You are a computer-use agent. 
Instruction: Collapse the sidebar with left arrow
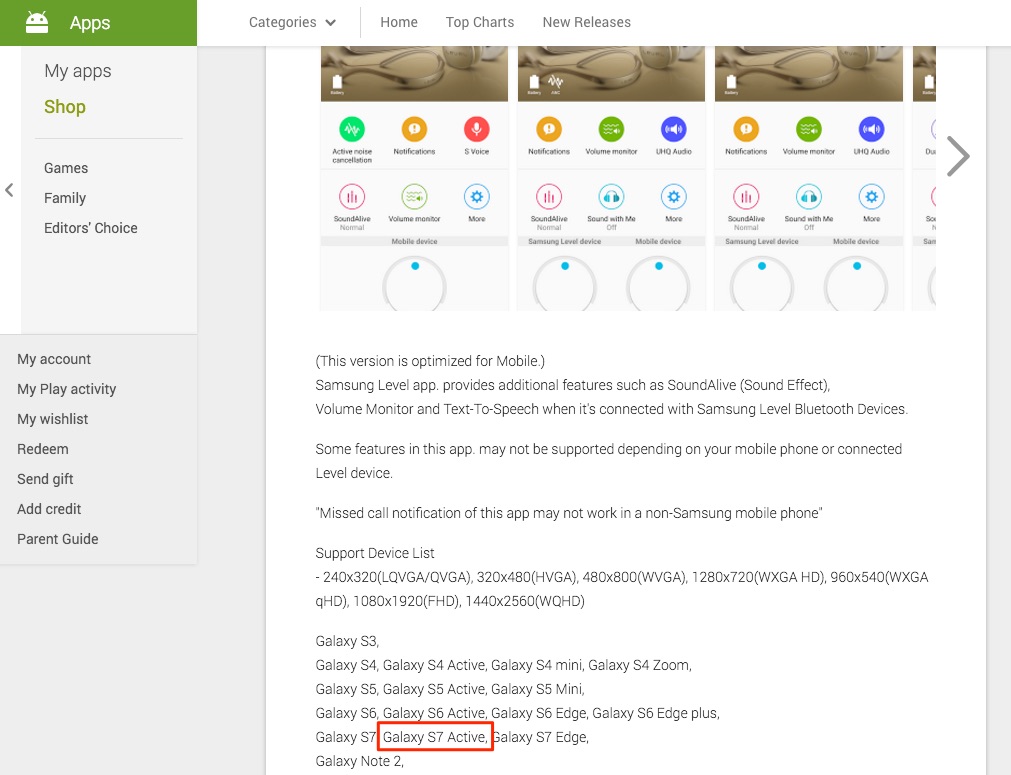[x=9, y=190]
